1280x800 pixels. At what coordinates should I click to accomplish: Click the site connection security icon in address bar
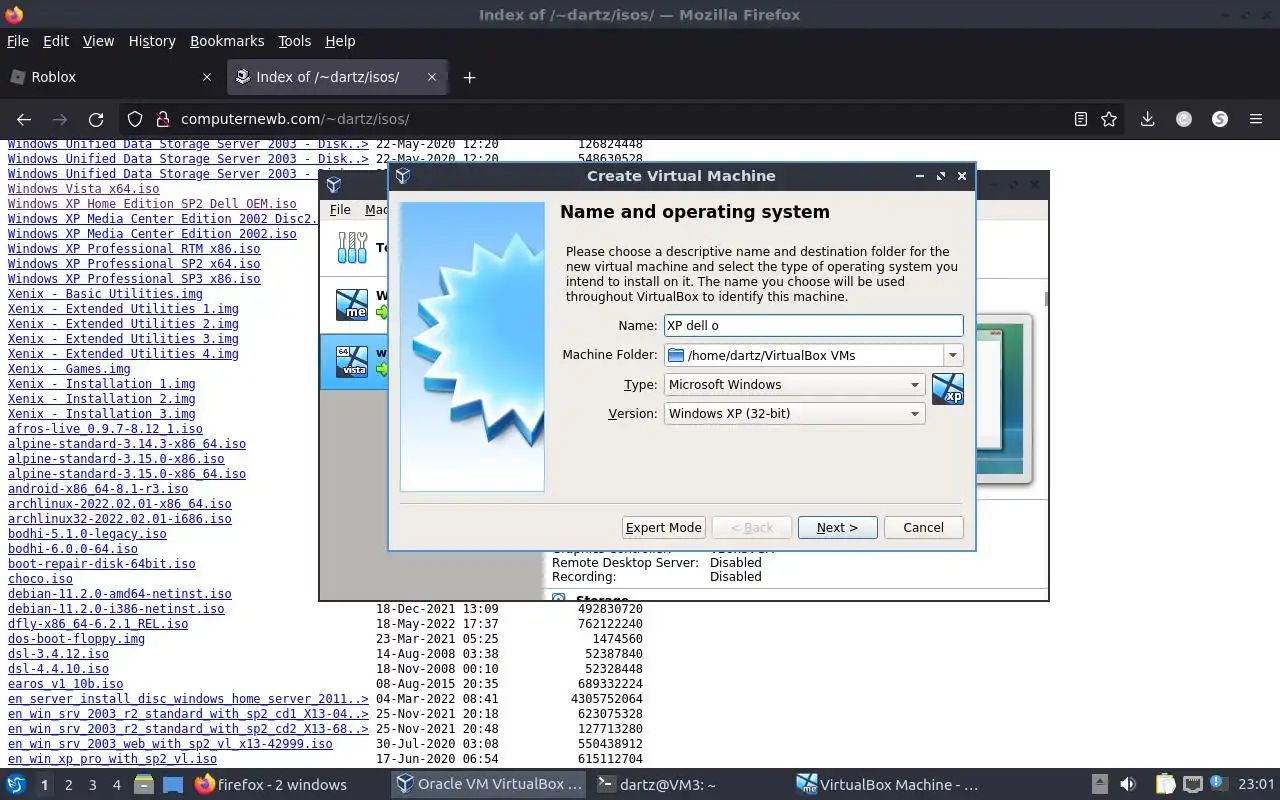coord(162,119)
